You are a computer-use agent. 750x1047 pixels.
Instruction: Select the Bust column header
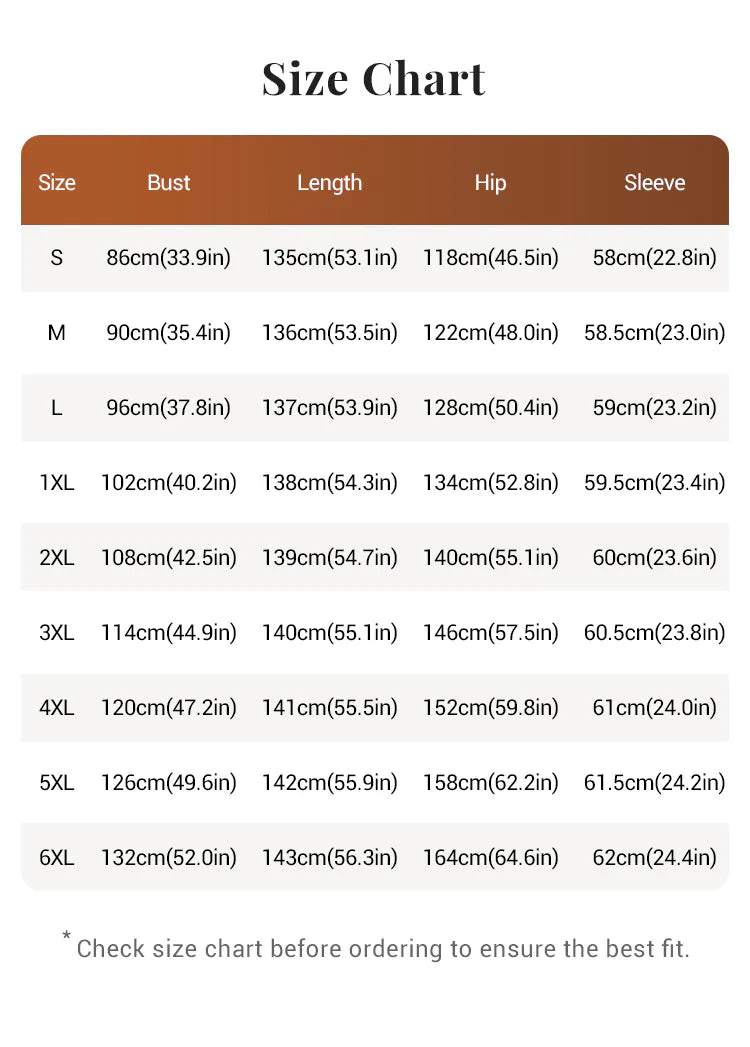tap(169, 182)
